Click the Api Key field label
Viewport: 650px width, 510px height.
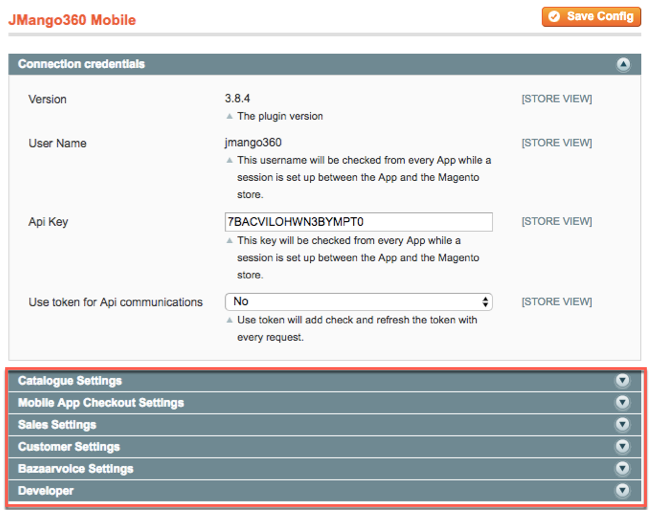click(x=48, y=222)
